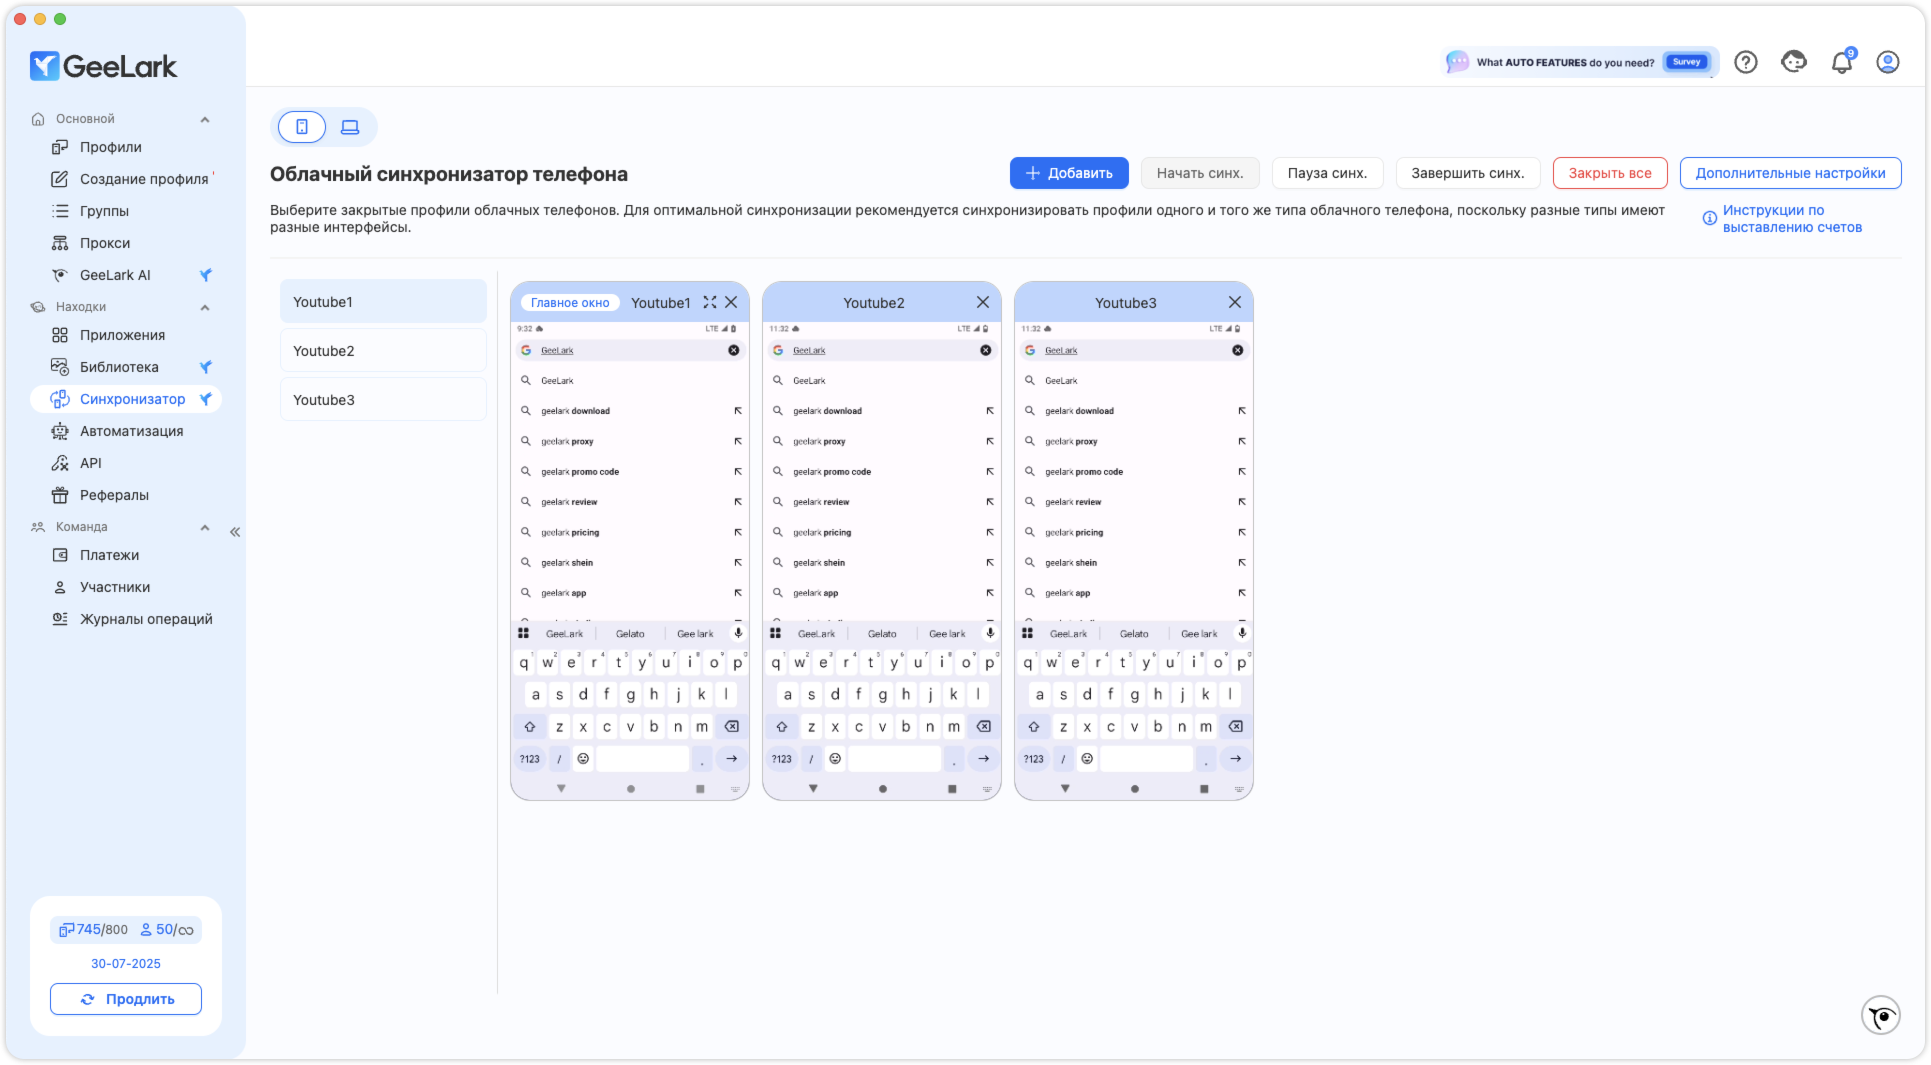This screenshot has width=1931, height=1065.
Task: Tap microphone icon on the Youtube2 keyboard
Action: pyautogui.click(x=990, y=633)
